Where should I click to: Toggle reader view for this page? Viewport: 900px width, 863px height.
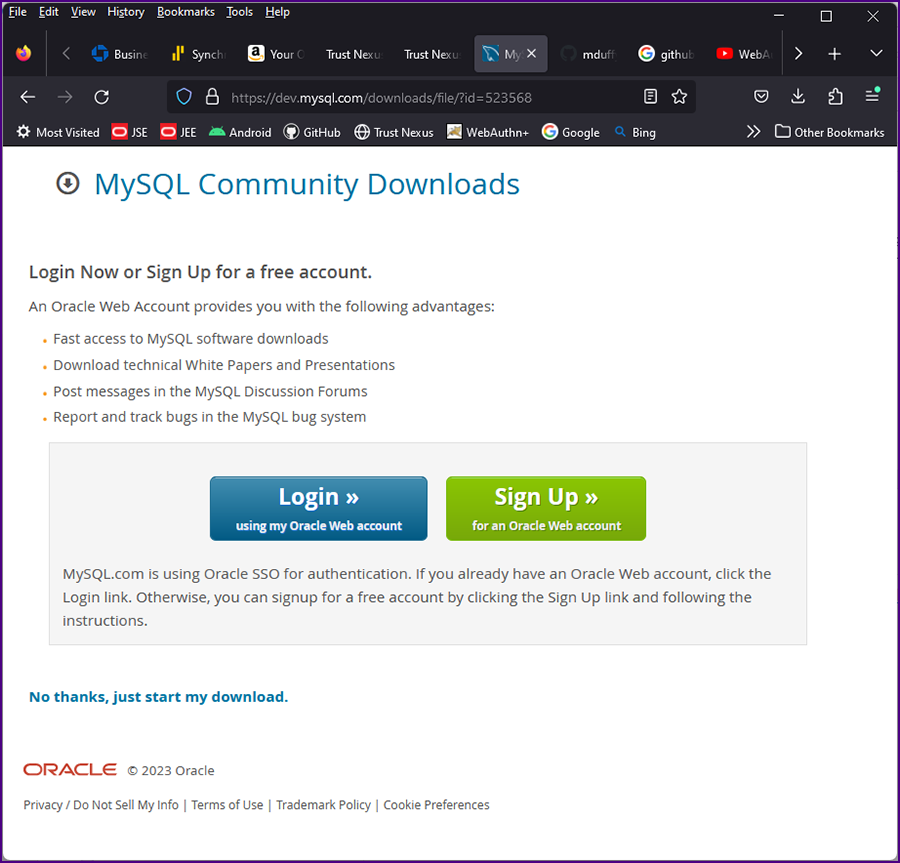click(650, 96)
